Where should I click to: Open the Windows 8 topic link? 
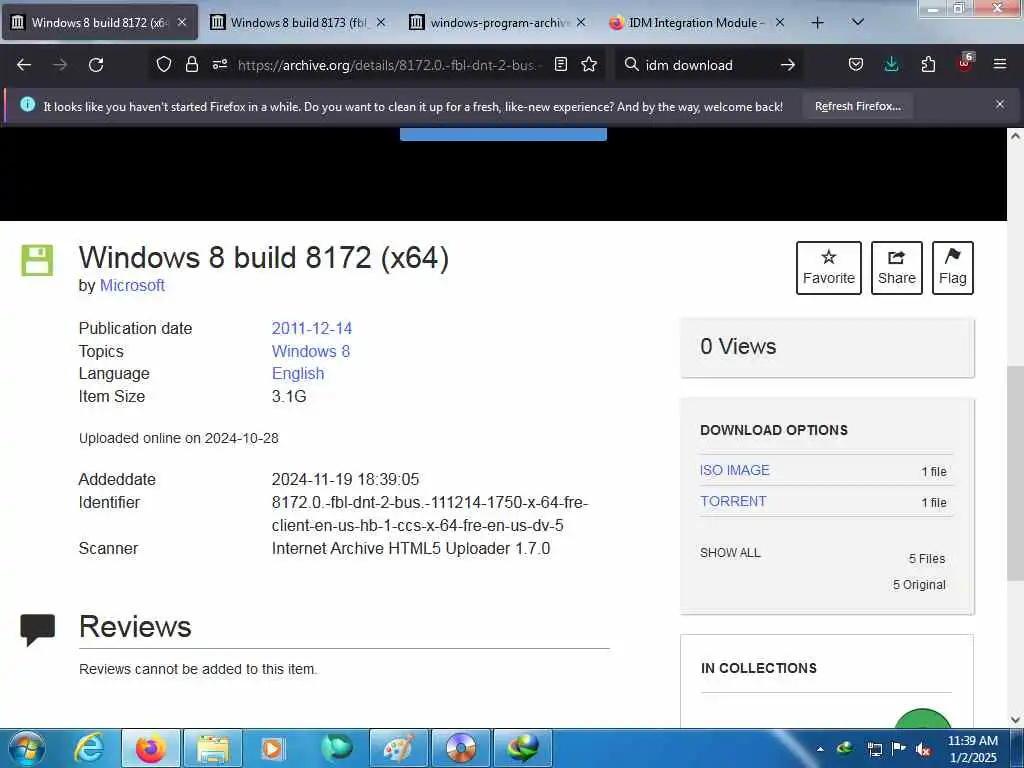[x=311, y=351]
